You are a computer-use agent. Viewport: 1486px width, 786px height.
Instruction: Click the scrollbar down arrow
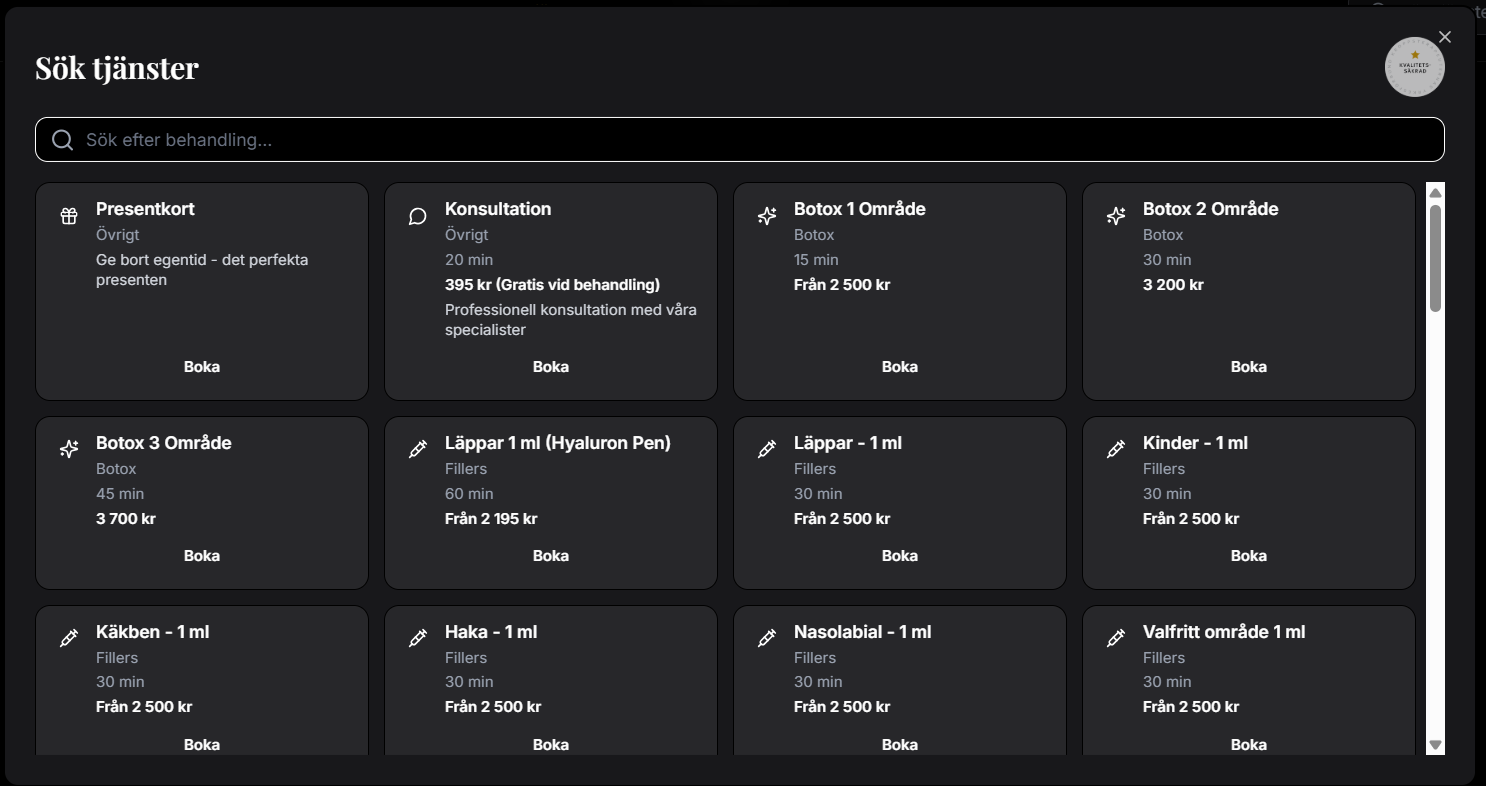tap(1436, 745)
